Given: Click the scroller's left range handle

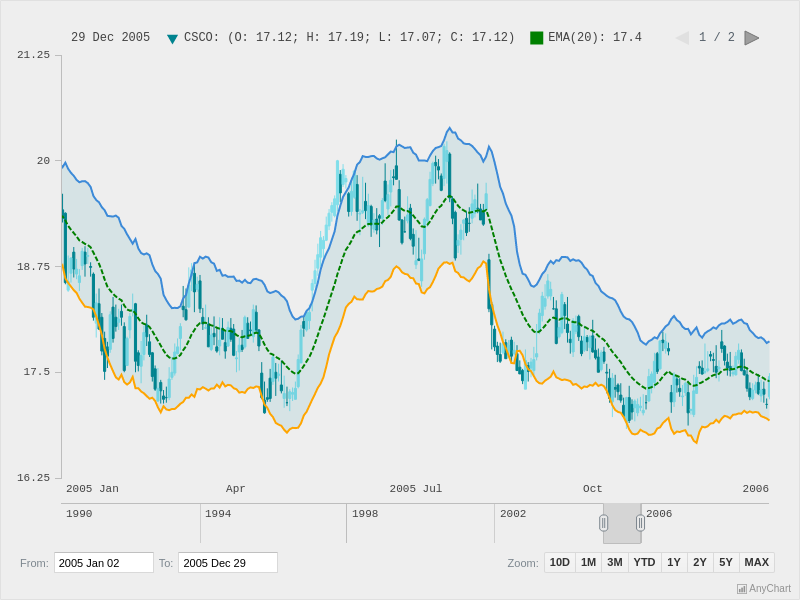Looking at the screenshot, I should 604,523.
